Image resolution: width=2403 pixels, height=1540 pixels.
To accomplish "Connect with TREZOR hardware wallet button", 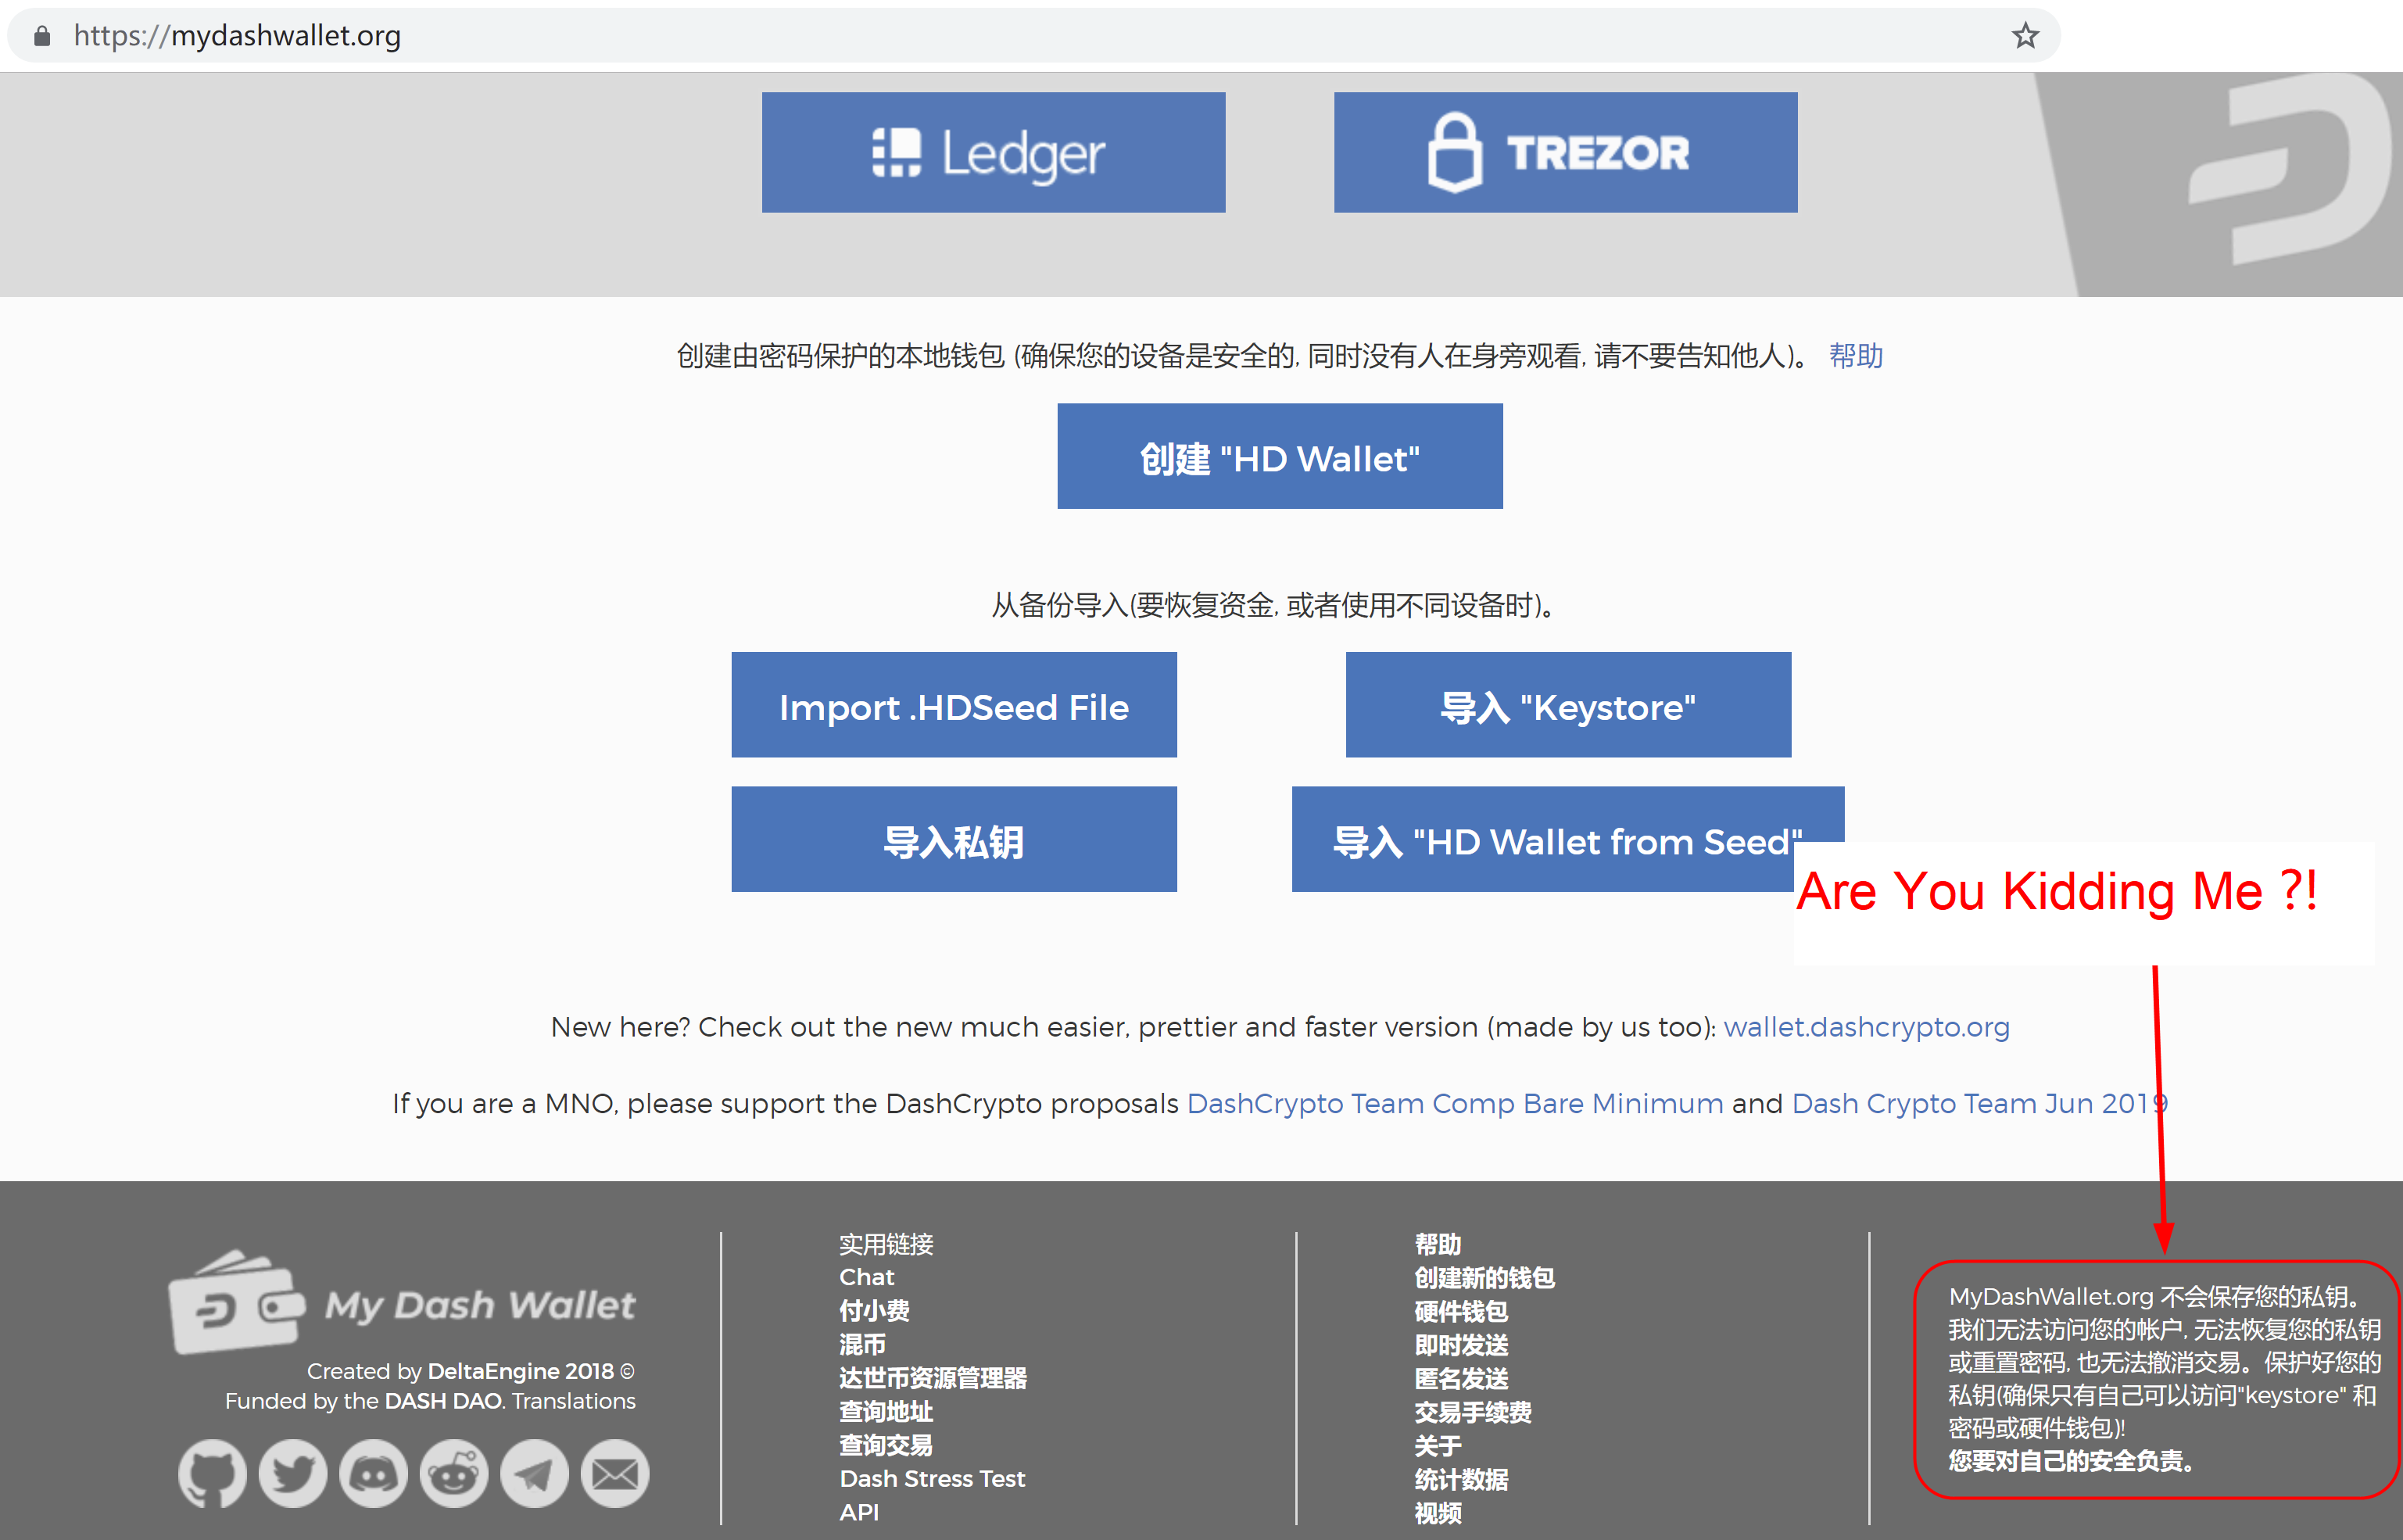I will (1565, 152).
